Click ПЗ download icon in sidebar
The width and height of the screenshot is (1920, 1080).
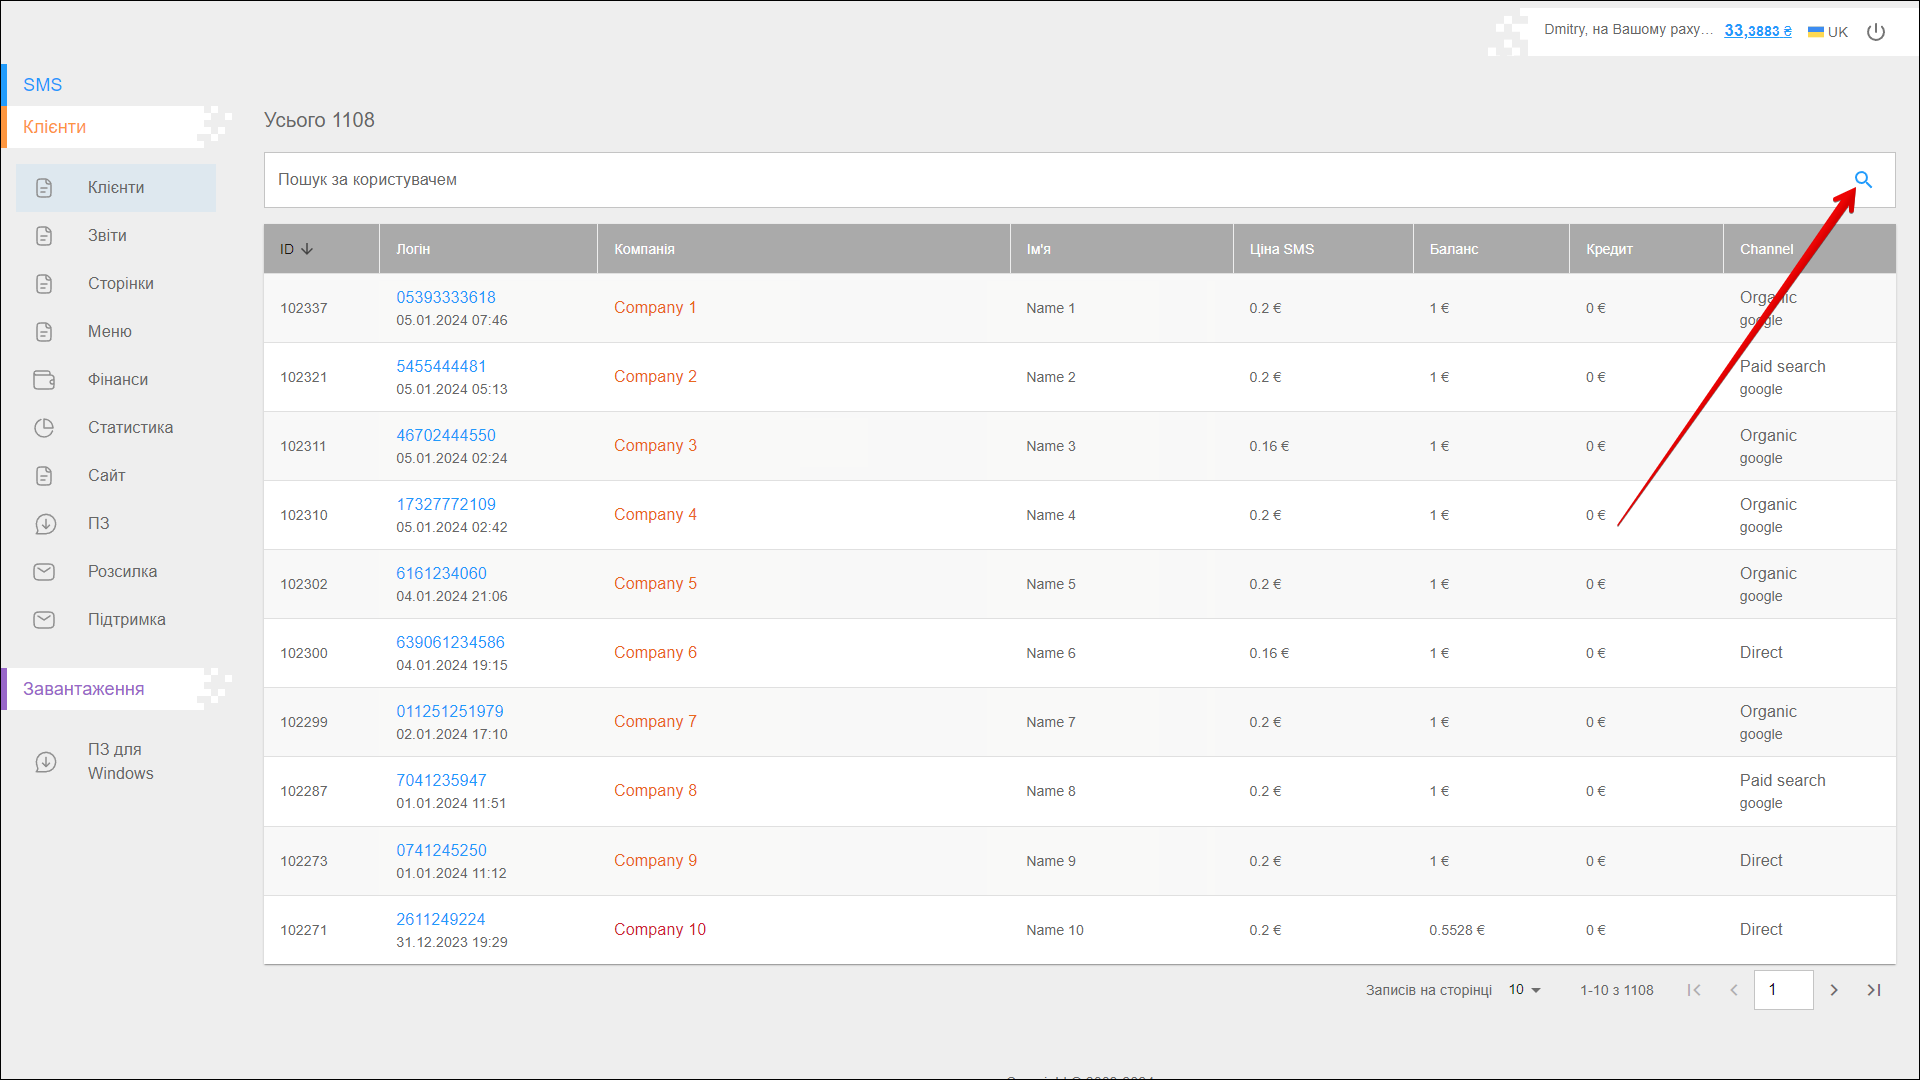click(45, 524)
